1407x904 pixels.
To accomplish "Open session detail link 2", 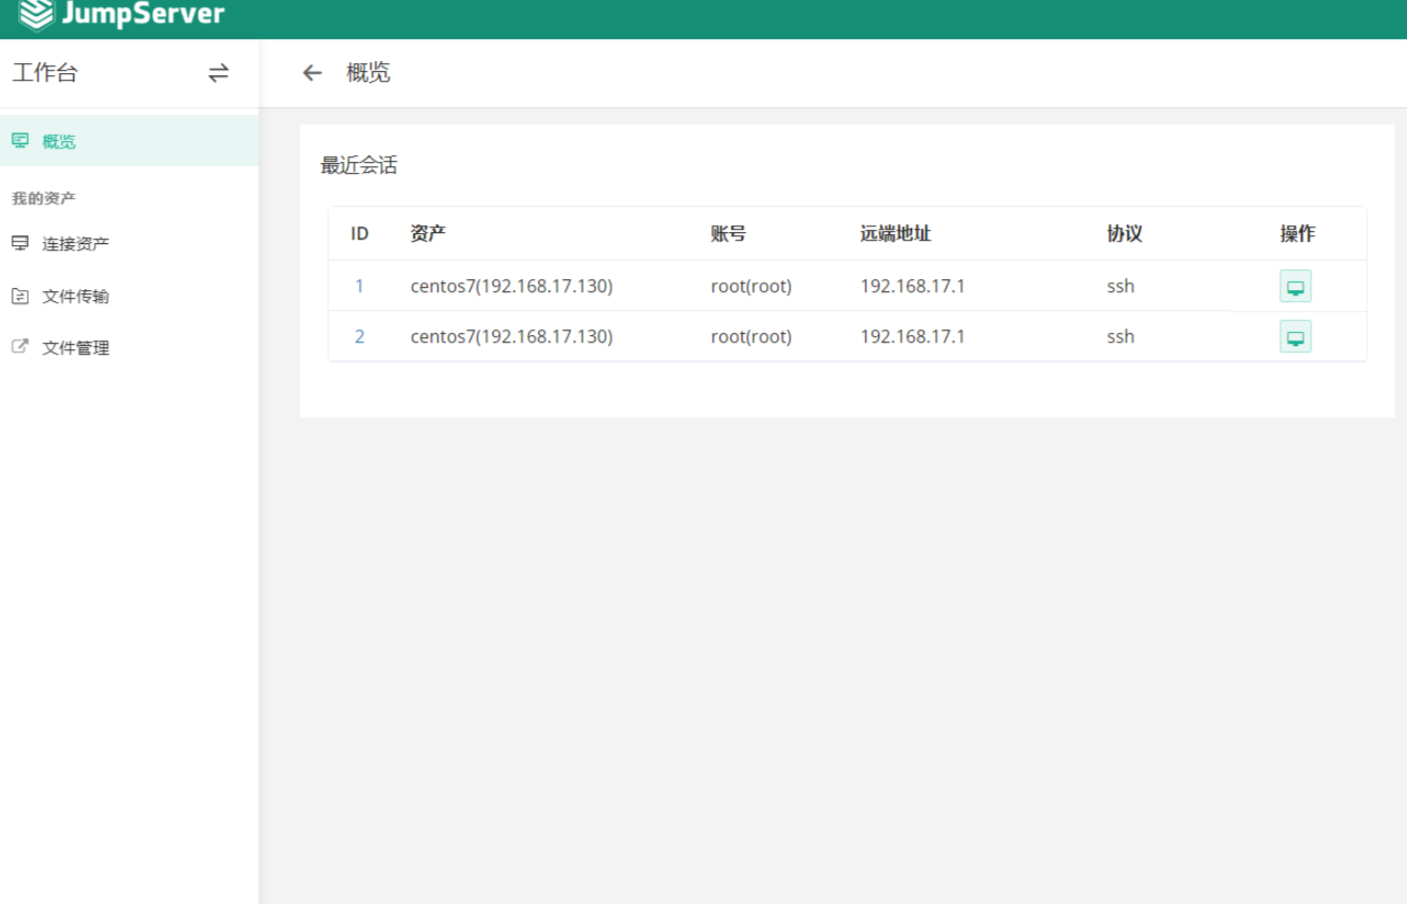I will click(x=361, y=337).
